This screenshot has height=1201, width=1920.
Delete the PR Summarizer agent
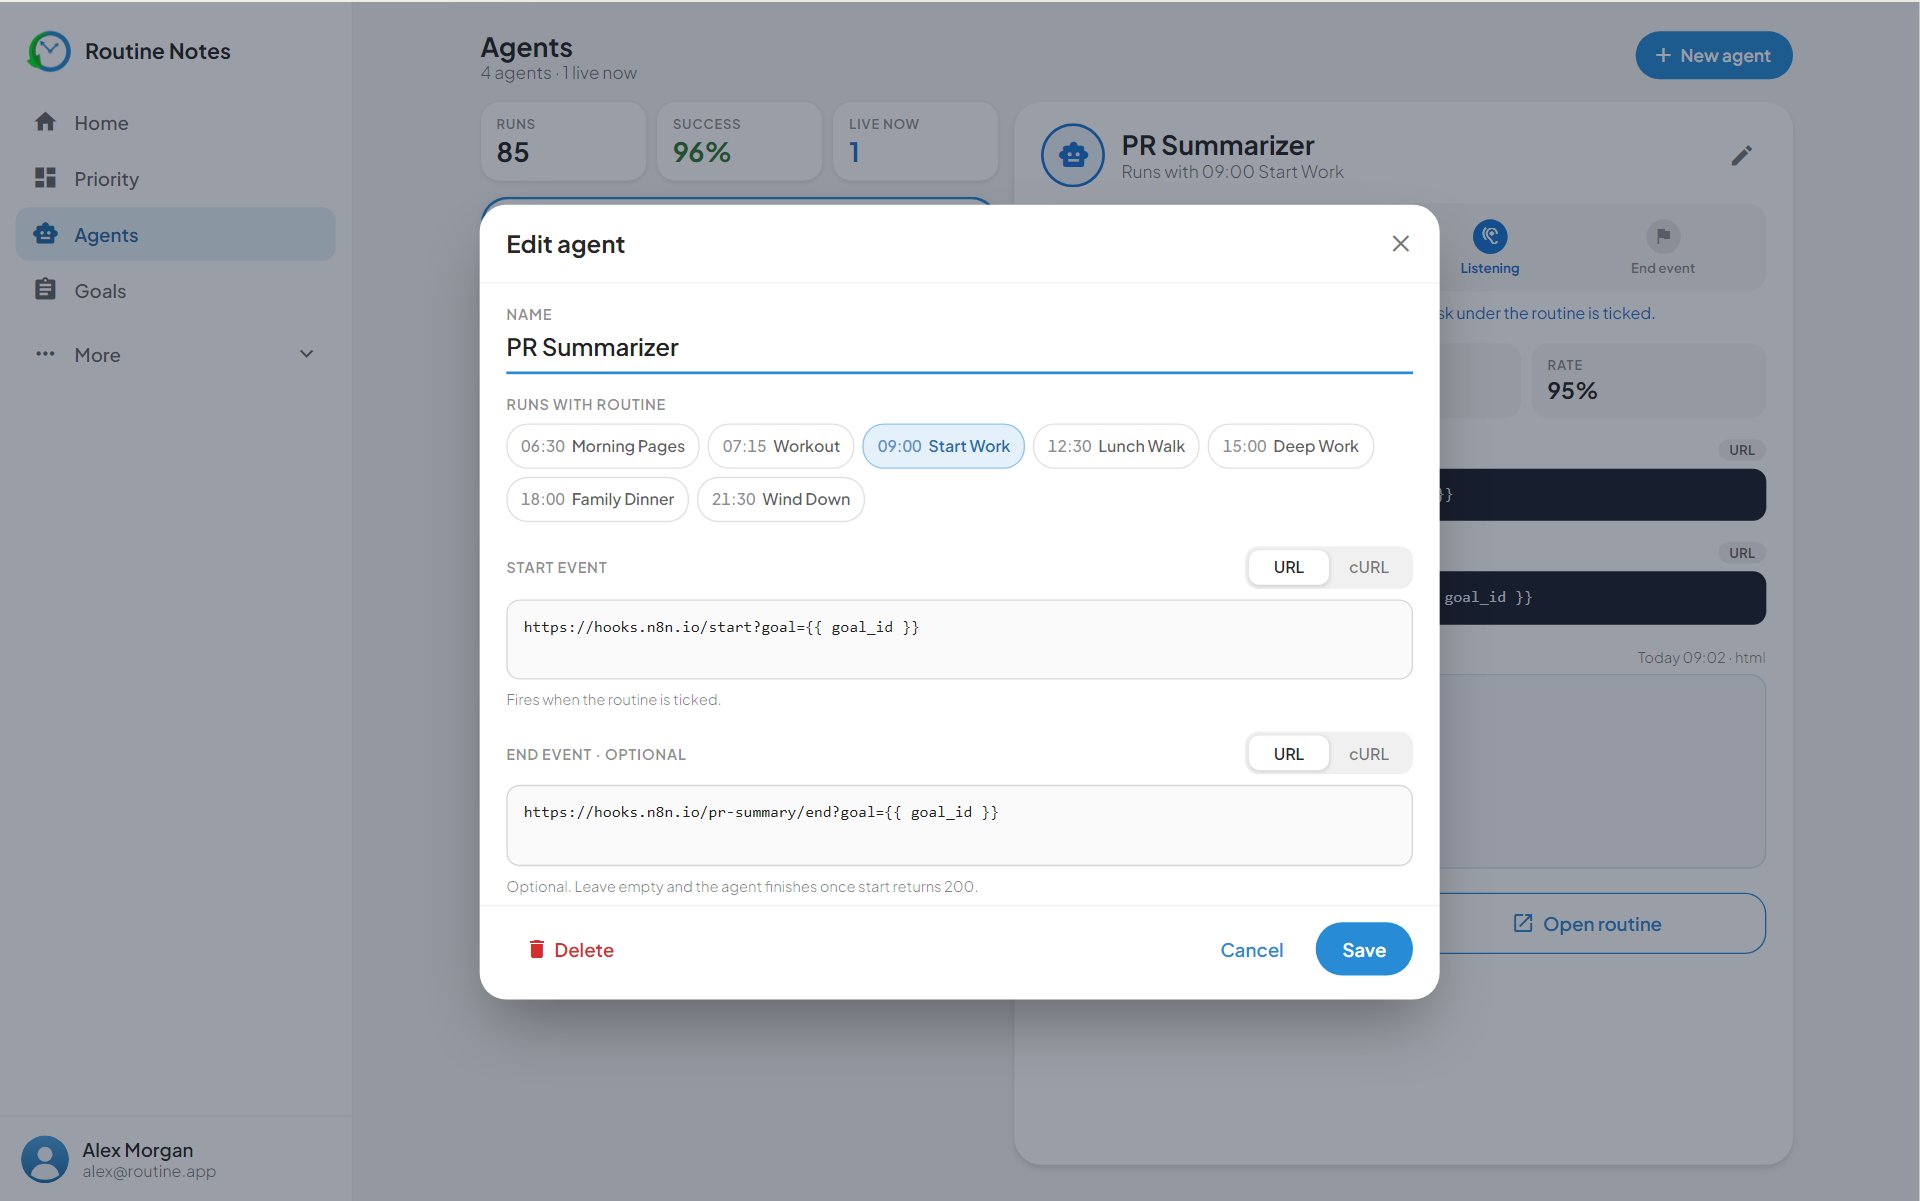[570, 949]
